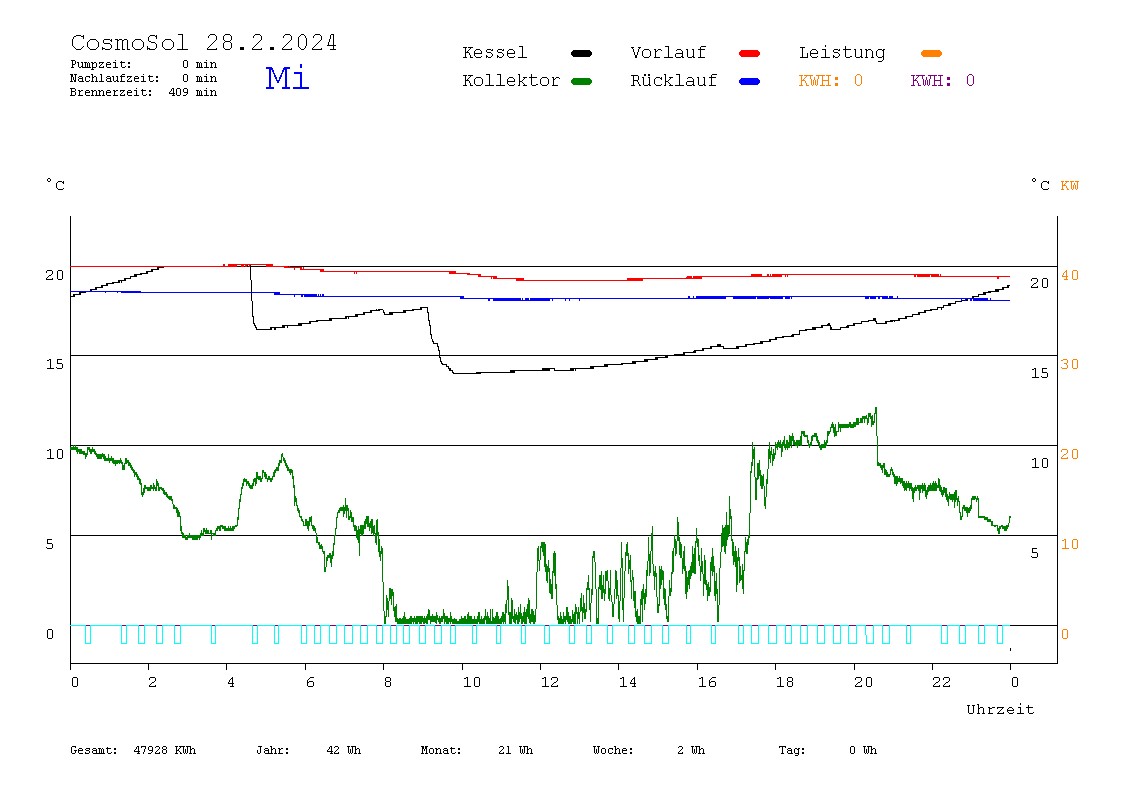
Task: Select the "Monat:" label in the footer
Action: (441, 750)
